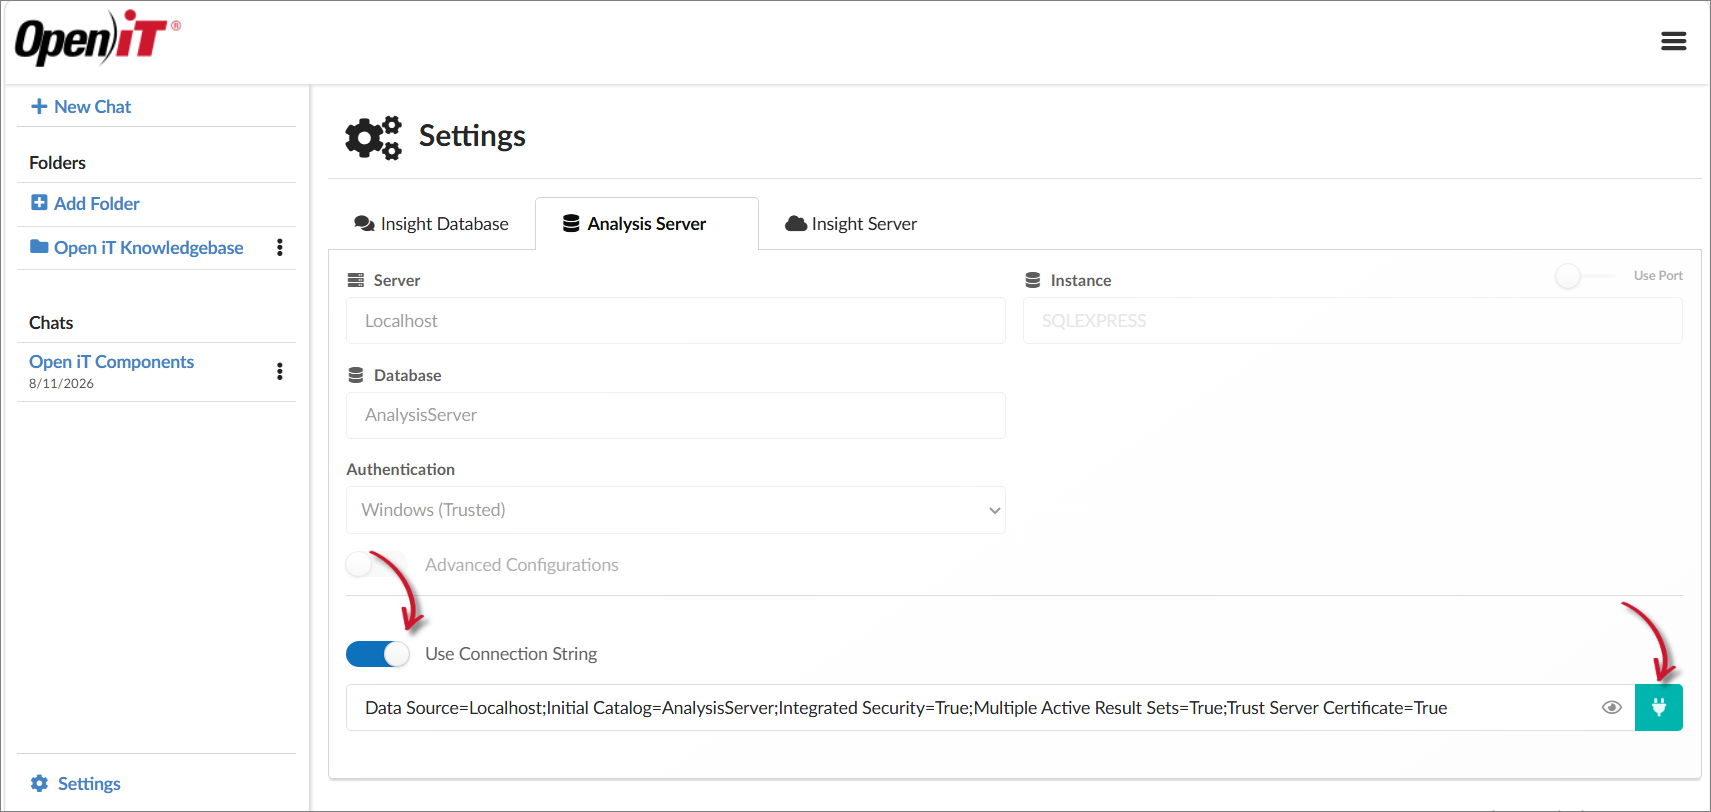Screen dimensions: 1711x812
Task: Switch to the Insight Database tab
Action: [431, 224]
